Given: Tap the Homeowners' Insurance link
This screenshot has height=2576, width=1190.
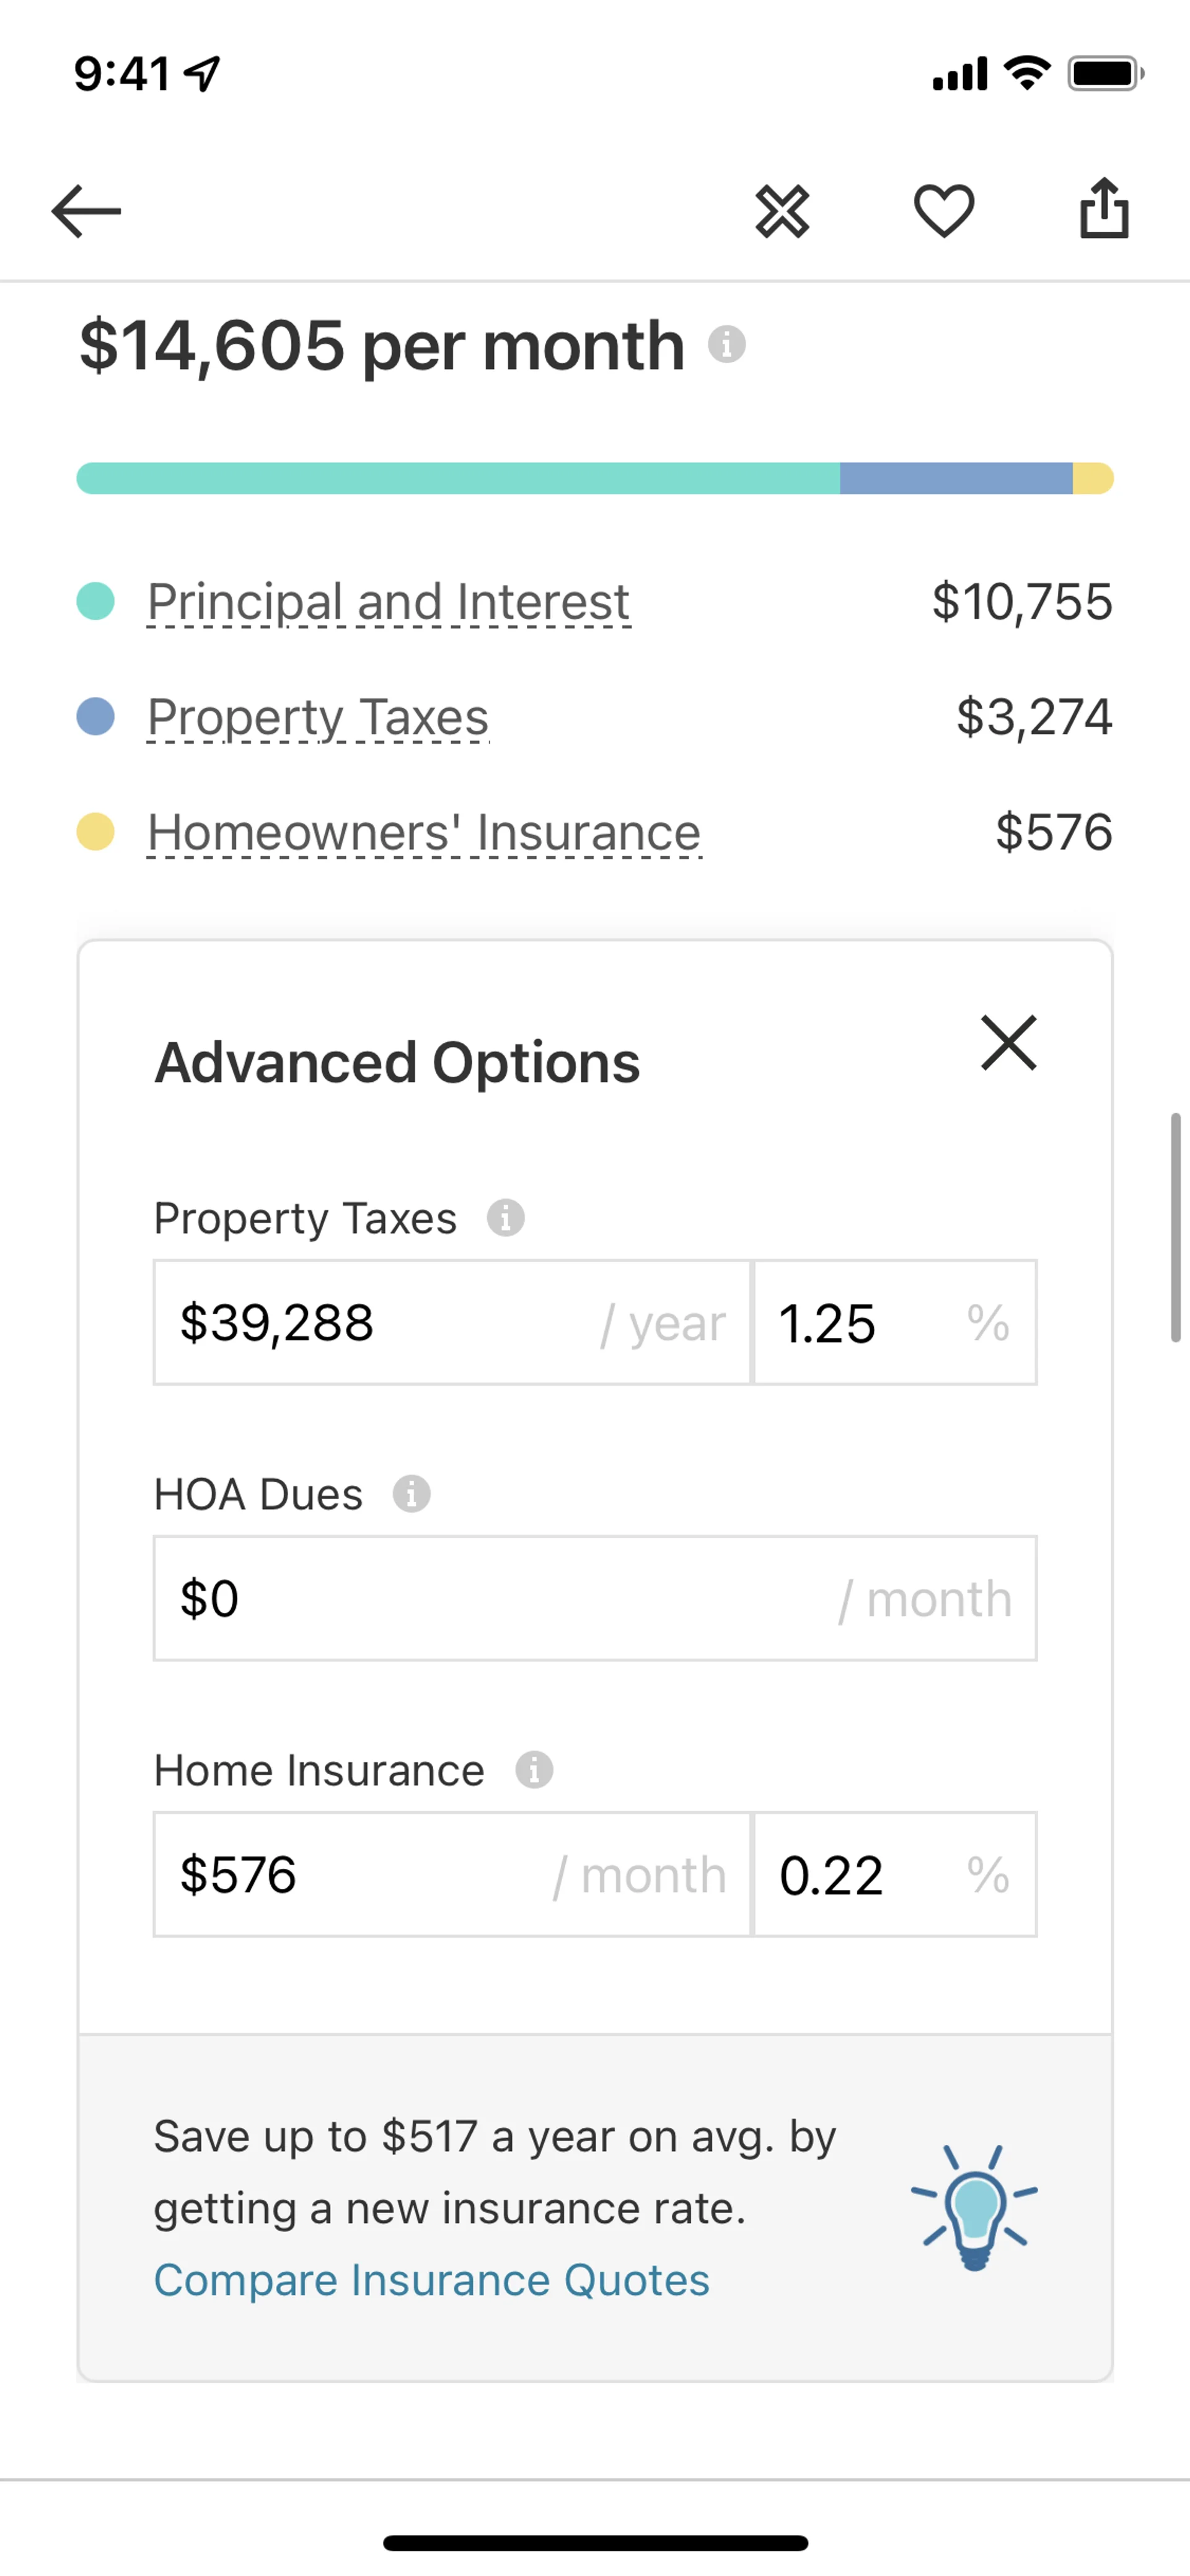Looking at the screenshot, I should point(424,833).
